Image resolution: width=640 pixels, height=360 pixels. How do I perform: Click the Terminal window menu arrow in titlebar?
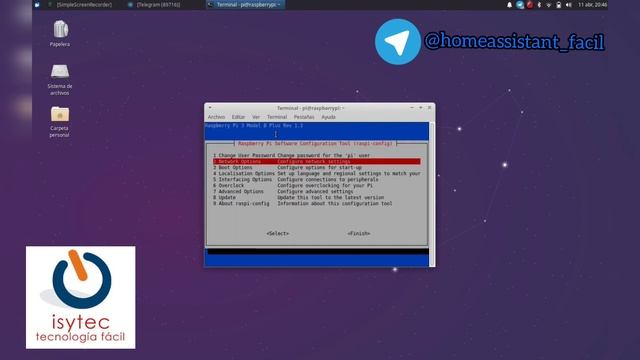[210, 108]
